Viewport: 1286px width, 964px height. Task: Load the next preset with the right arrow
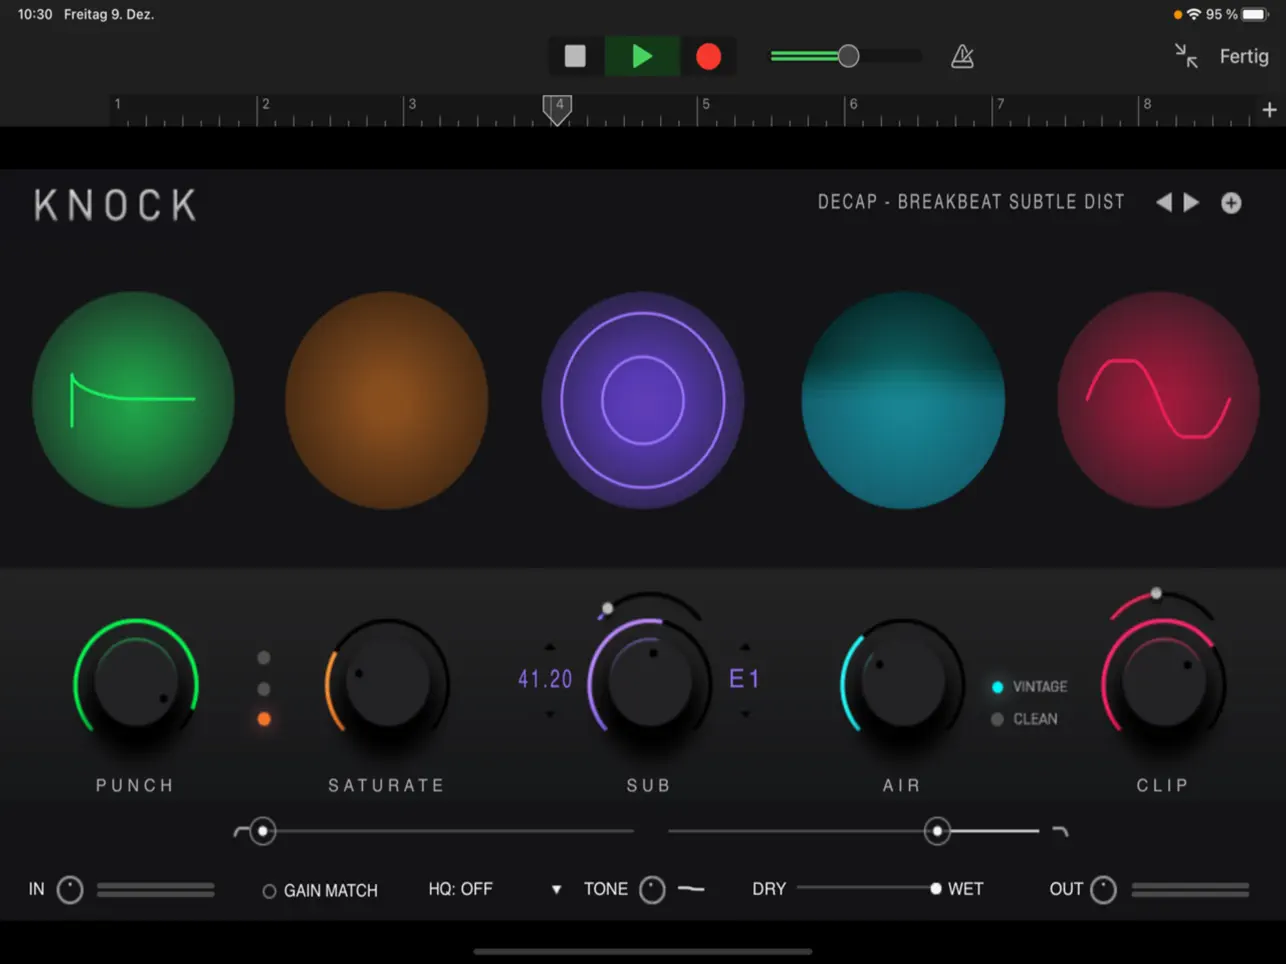(1191, 202)
